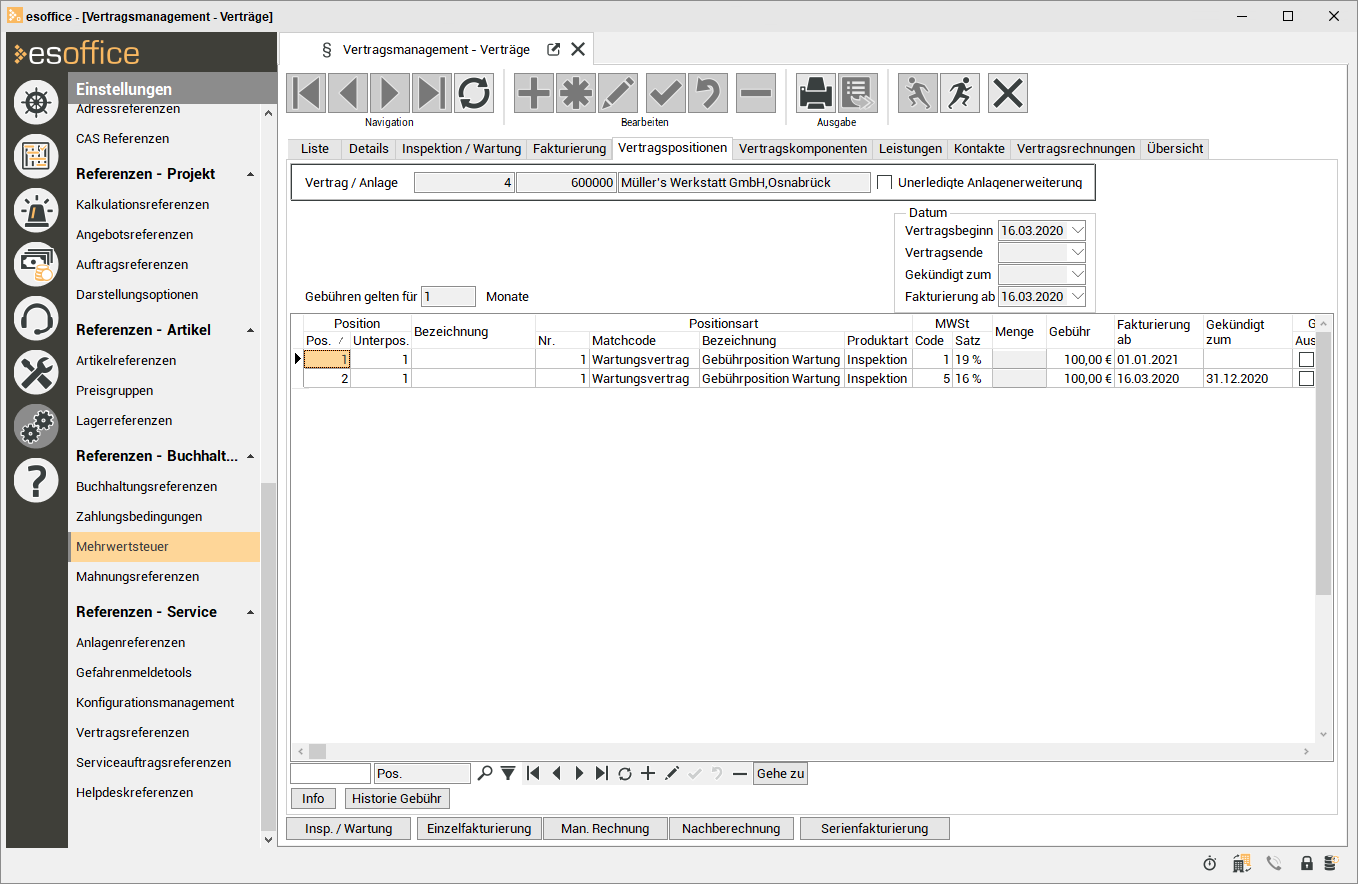Go to previous record in top toolbar
This screenshot has width=1358, height=895.
pyautogui.click(x=349, y=93)
